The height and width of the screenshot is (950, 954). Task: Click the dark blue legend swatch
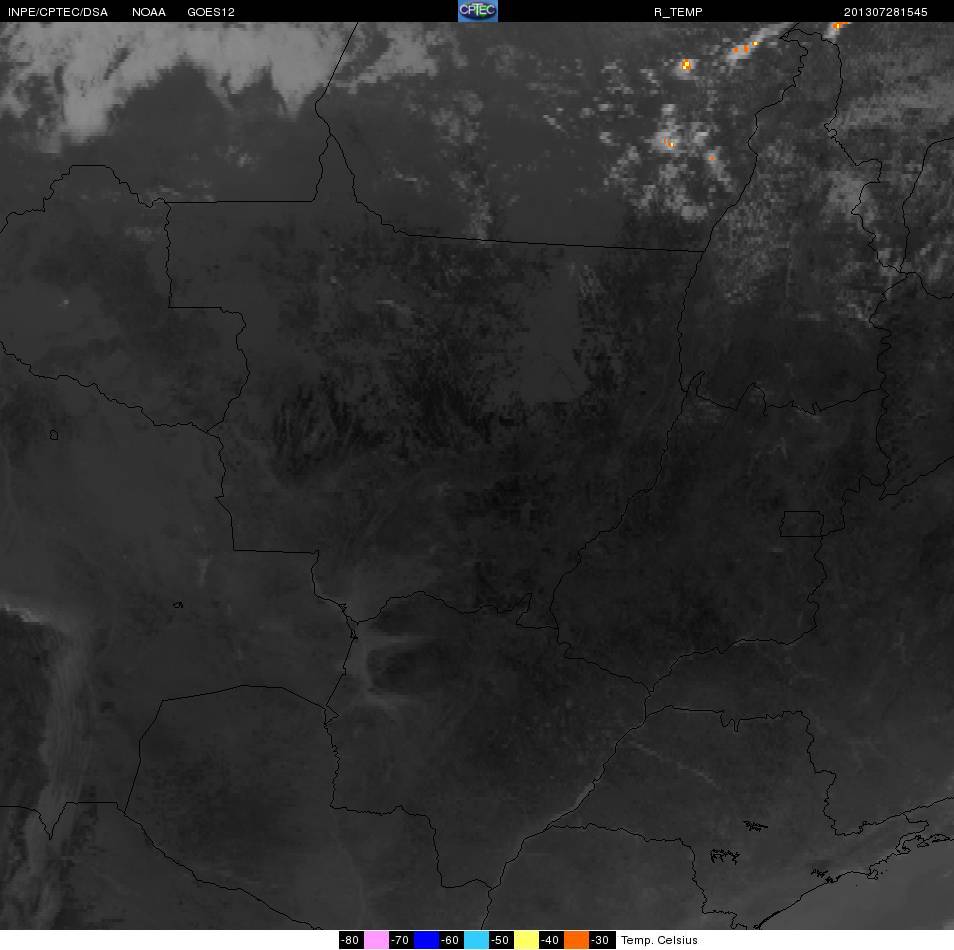(426, 940)
